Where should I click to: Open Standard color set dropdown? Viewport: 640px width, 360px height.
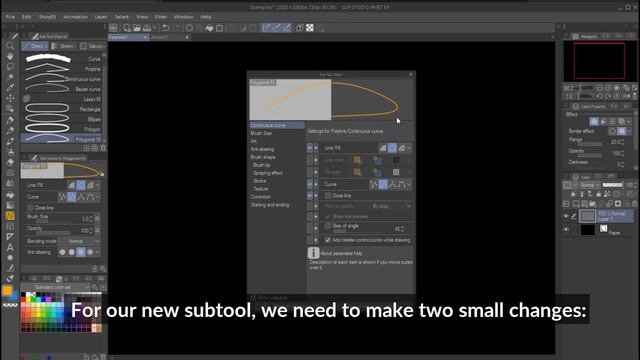(x=56, y=287)
